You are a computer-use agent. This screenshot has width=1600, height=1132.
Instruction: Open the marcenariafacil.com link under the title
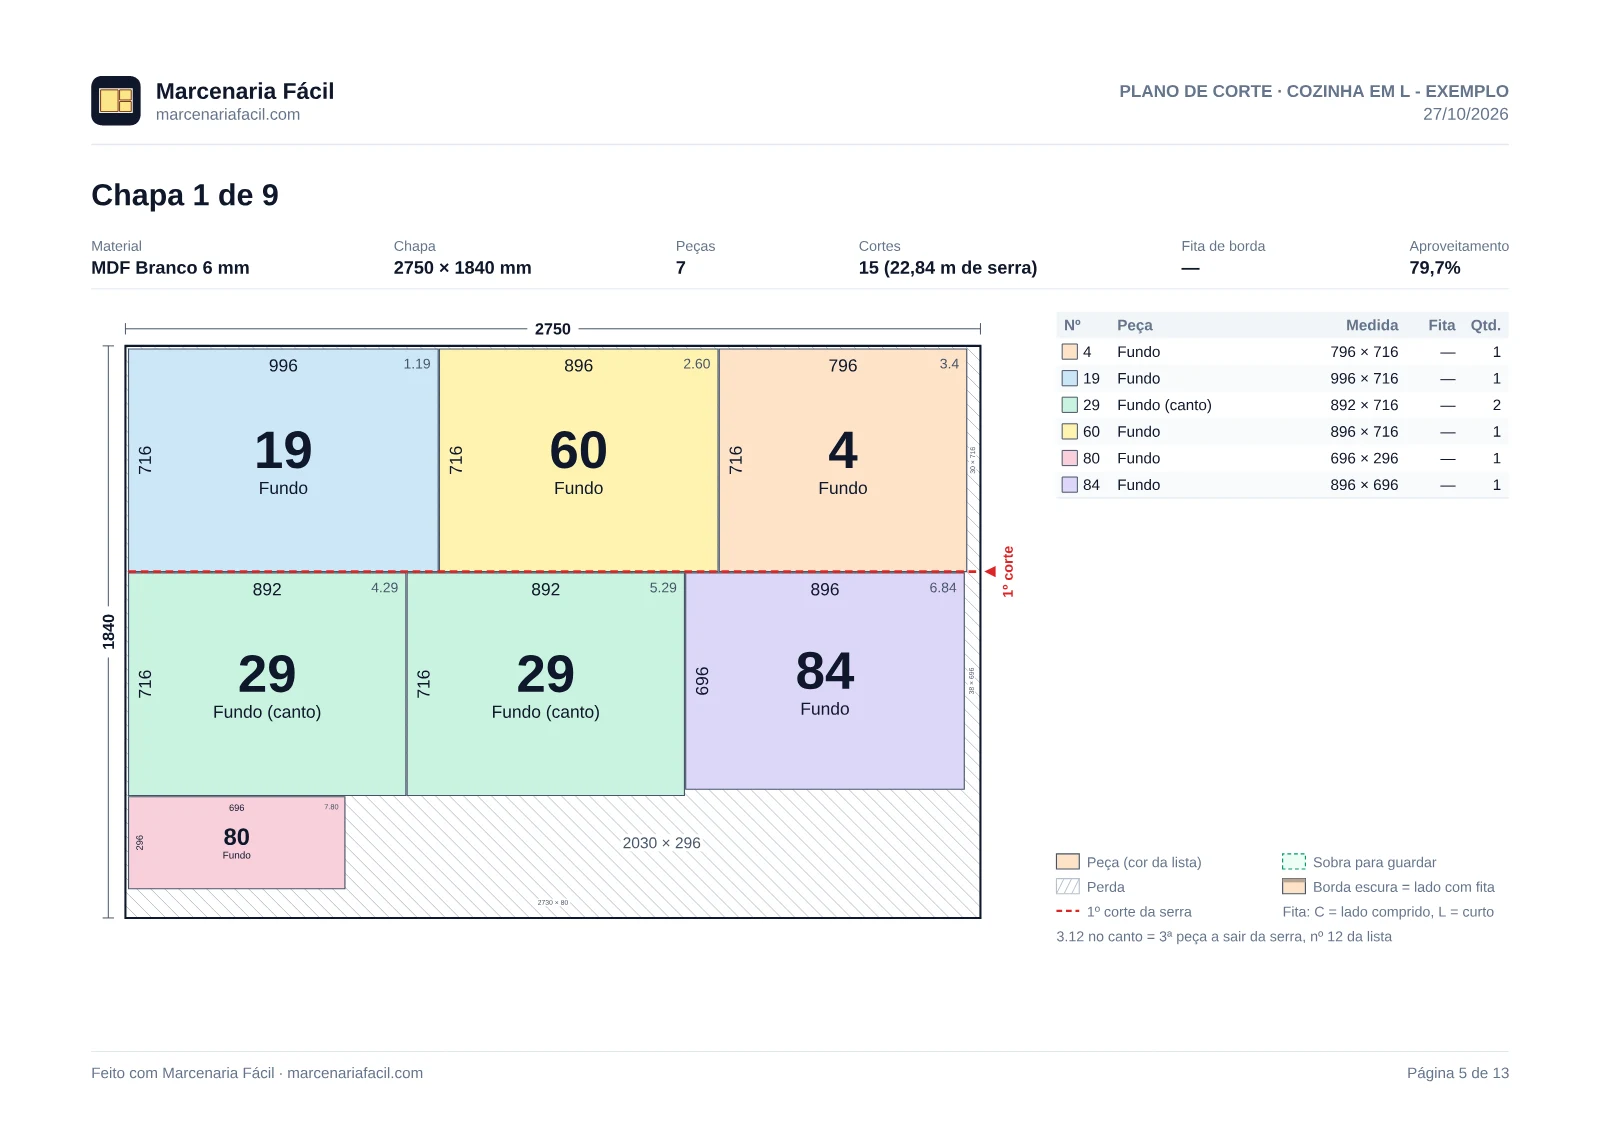coord(228,114)
